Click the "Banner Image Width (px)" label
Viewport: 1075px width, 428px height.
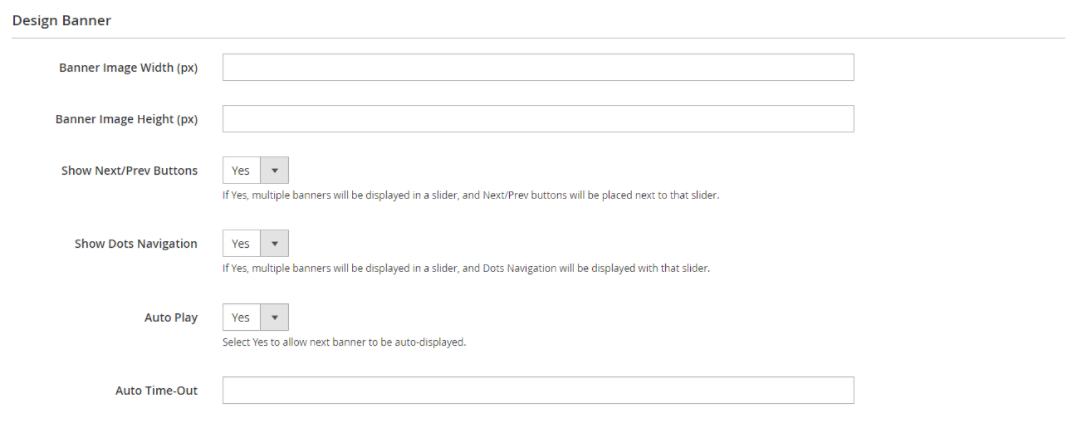[128, 67]
